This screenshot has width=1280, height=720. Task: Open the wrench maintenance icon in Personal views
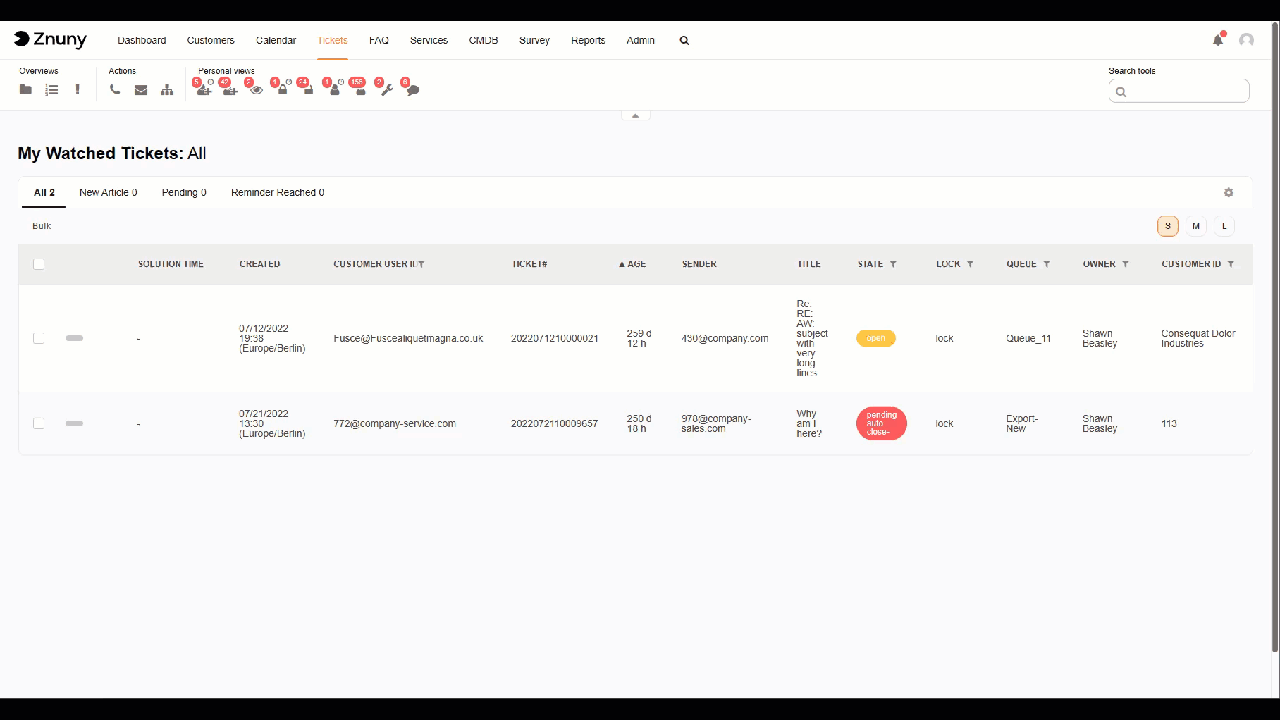point(386,90)
